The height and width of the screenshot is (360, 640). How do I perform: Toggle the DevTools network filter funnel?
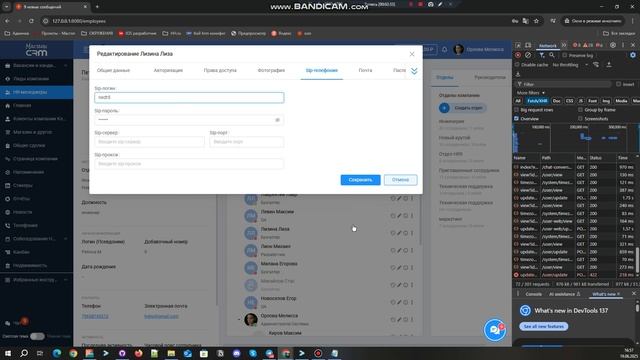point(542,55)
